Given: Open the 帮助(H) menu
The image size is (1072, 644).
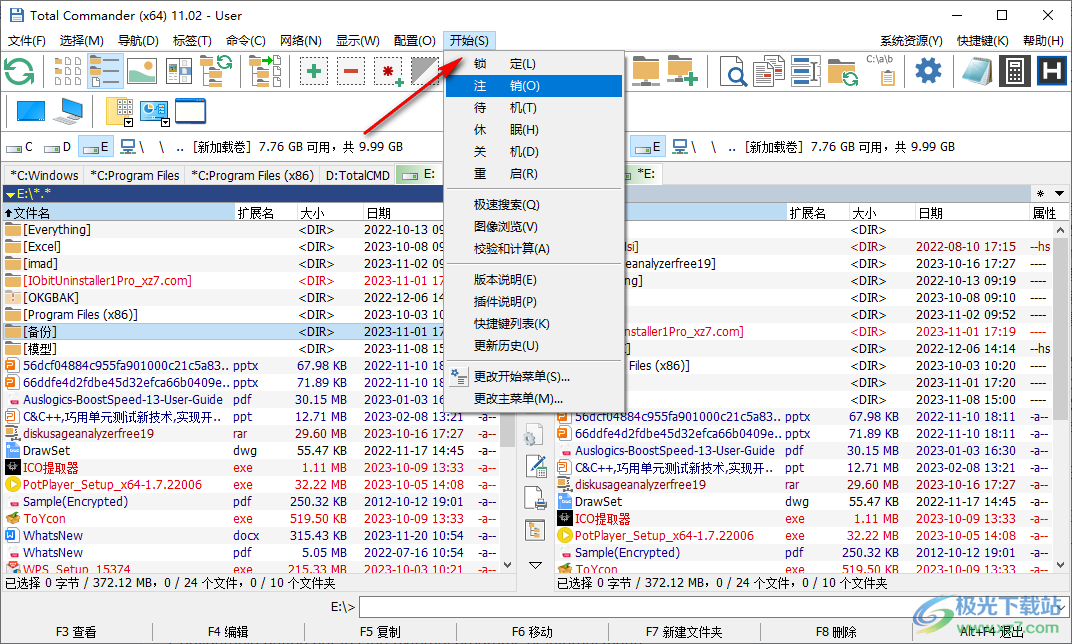Looking at the screenshot, I should pyautogui.click(x=1043, y=40).
